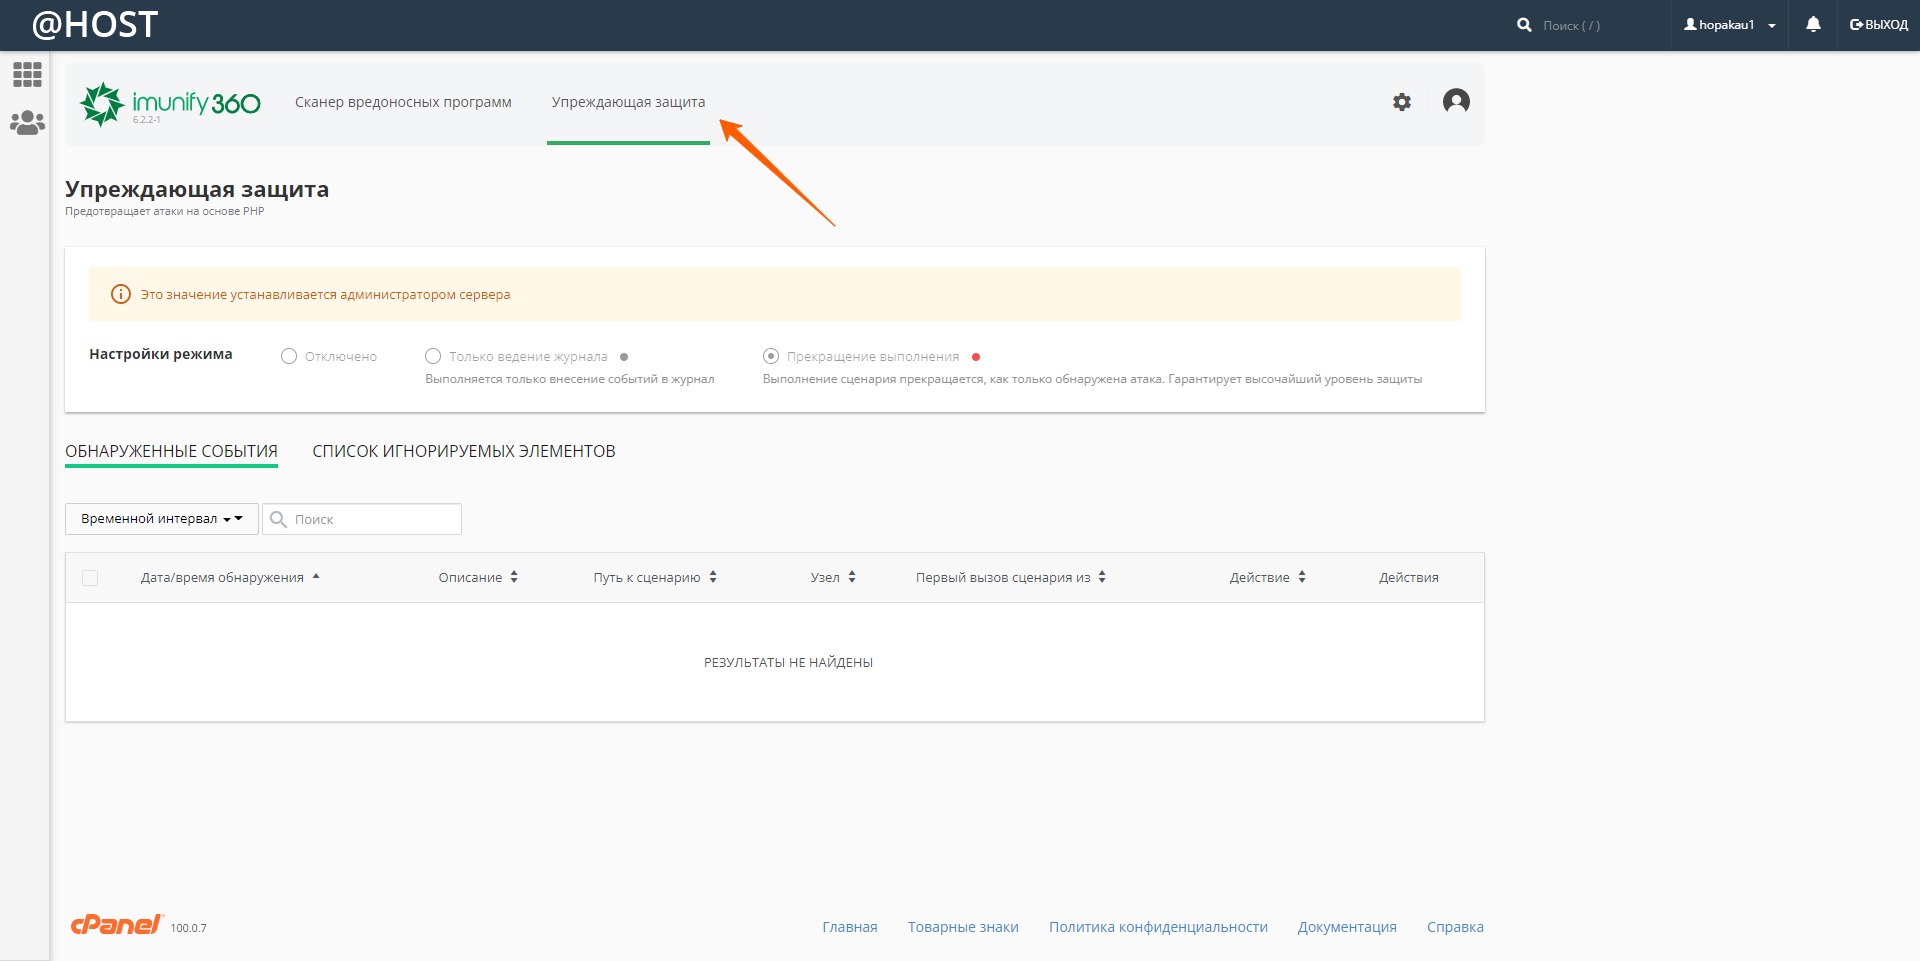
Task: Click the 'Упреждающая защита' page heading
Action: click(197, 189)
